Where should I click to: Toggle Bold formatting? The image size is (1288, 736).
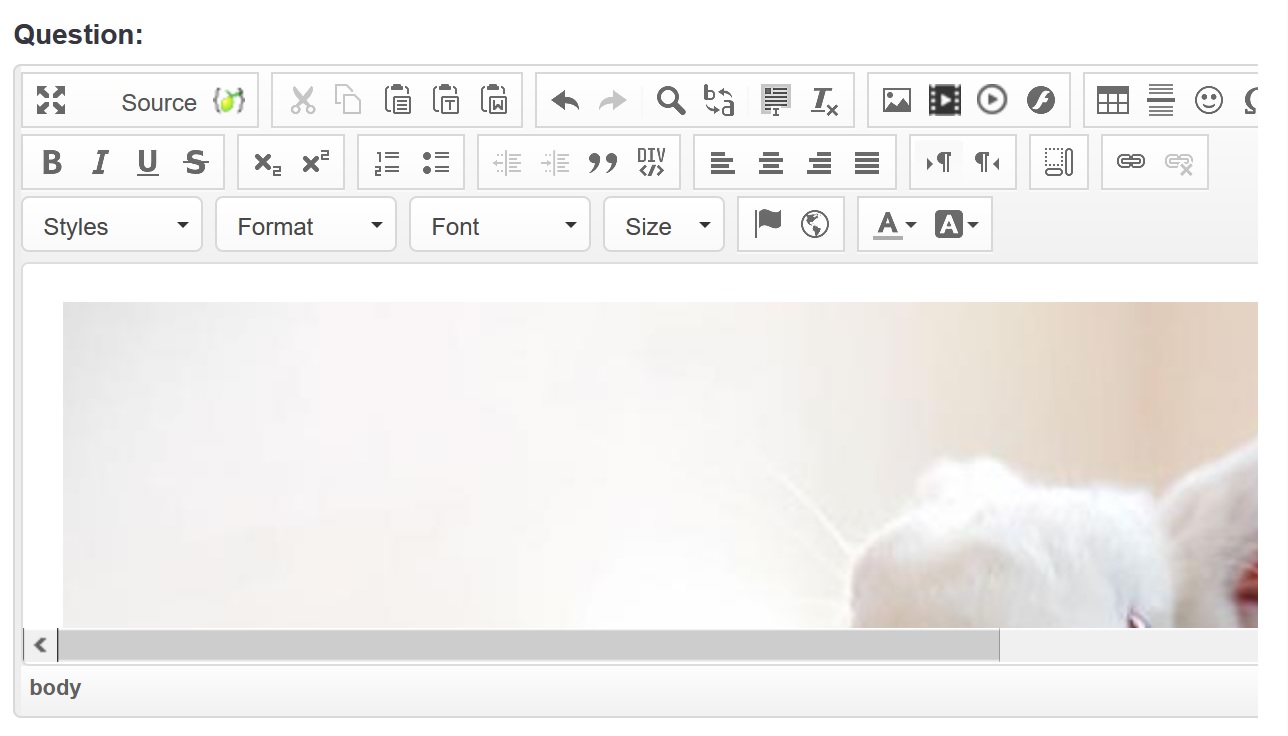click(52, 162)
